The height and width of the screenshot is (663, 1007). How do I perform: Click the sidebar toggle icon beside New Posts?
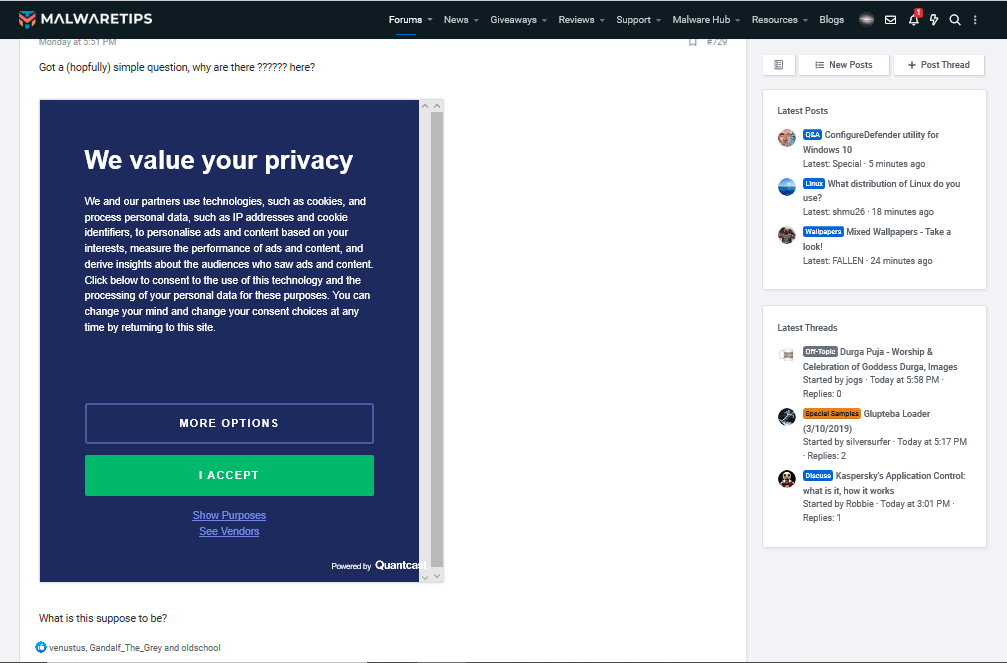click(779, 65)
